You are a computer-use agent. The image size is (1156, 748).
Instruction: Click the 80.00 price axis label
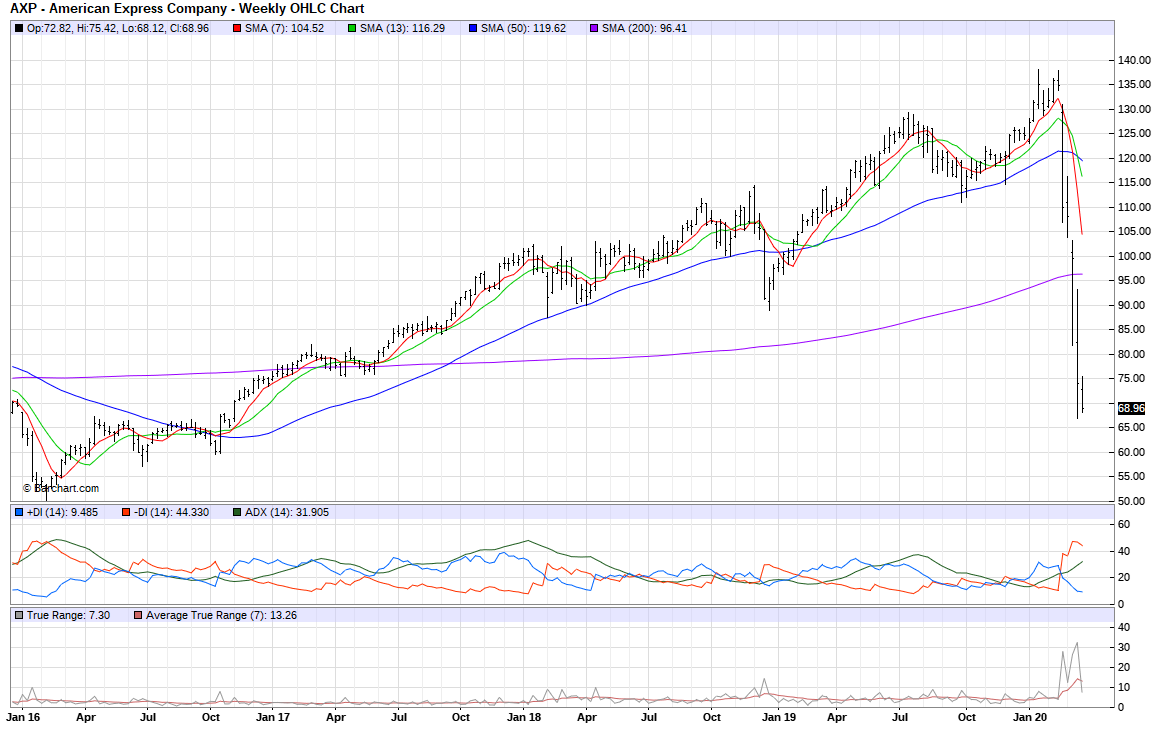tap(1132, 354)
